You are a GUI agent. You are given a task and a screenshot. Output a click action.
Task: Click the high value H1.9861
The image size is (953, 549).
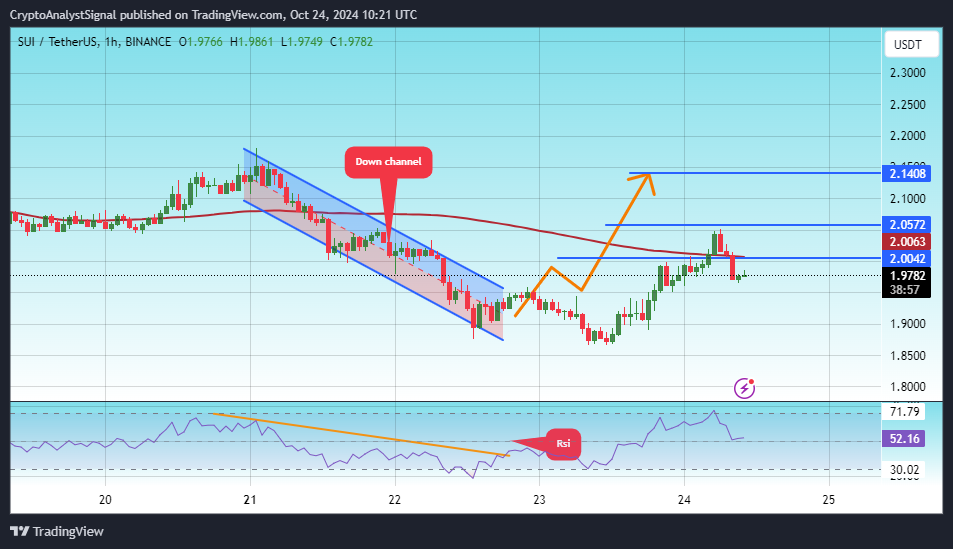tap(252, 42)
